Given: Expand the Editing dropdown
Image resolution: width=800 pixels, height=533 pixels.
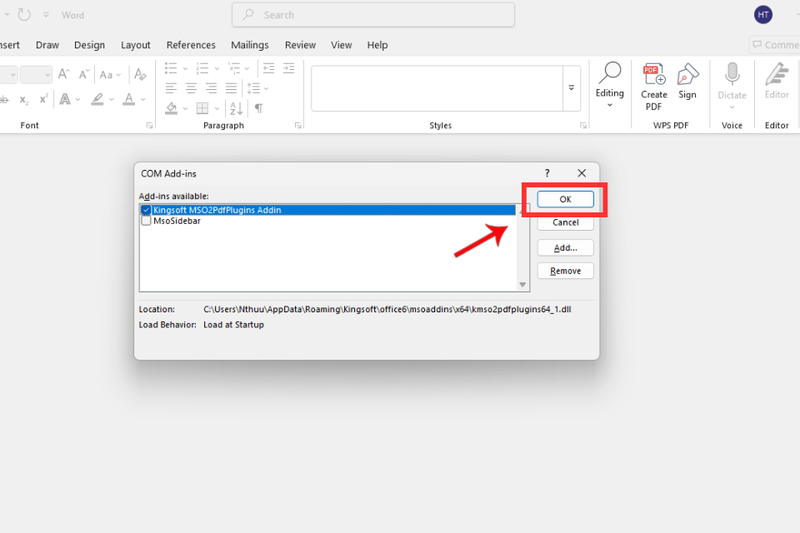Looking at the screenshot, I should tap(610, 105).
